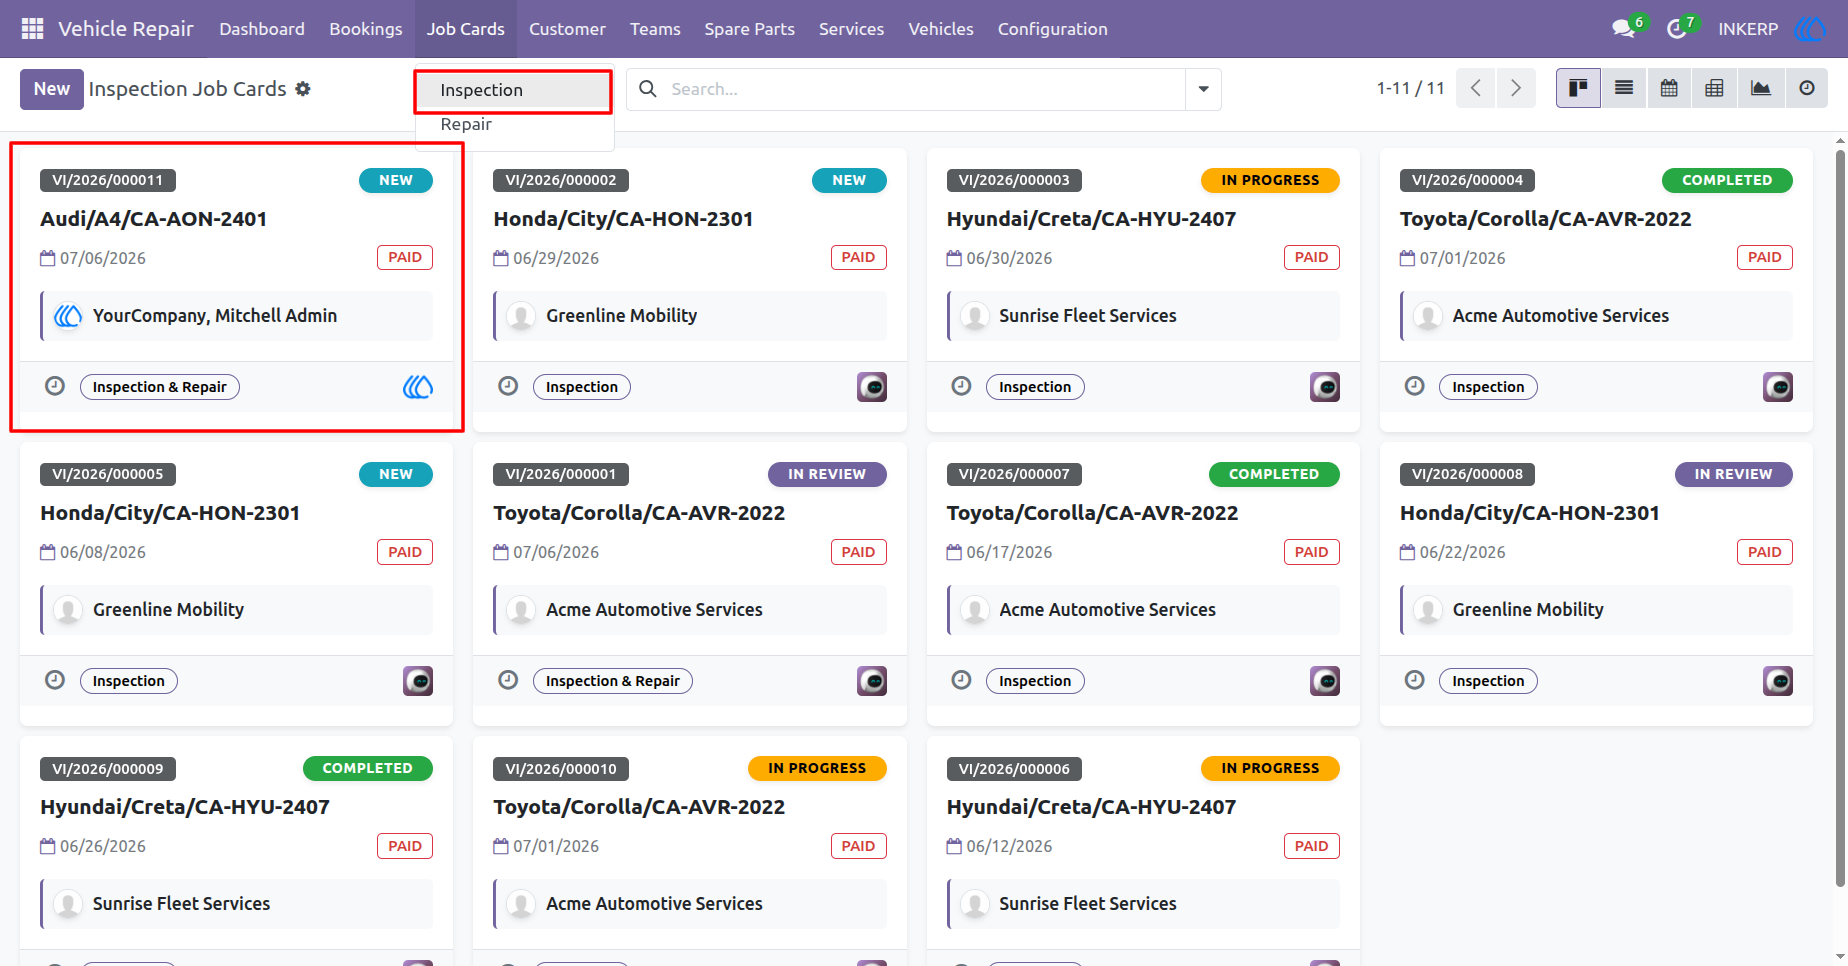Image resolution: width=1848 pixels, height=966 pixels.
Task: Click activity clock on card VI/2026/000011
Action: 55,386
